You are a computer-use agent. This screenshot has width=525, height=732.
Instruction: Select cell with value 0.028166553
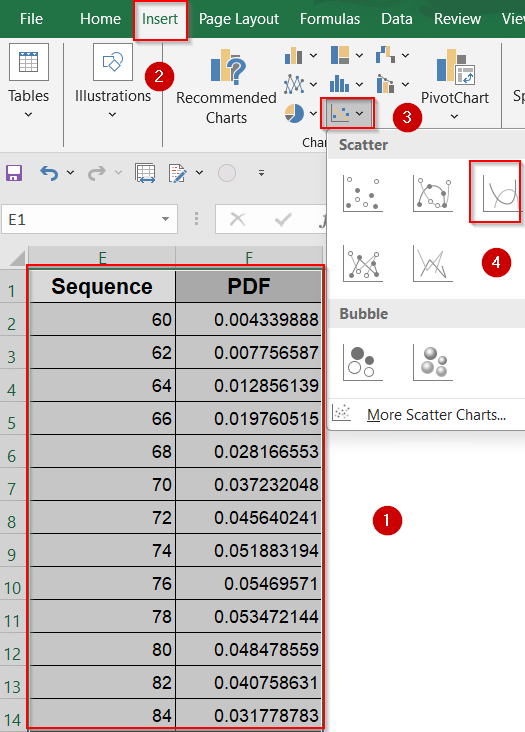pyautogui.click(x=249, y=451)
